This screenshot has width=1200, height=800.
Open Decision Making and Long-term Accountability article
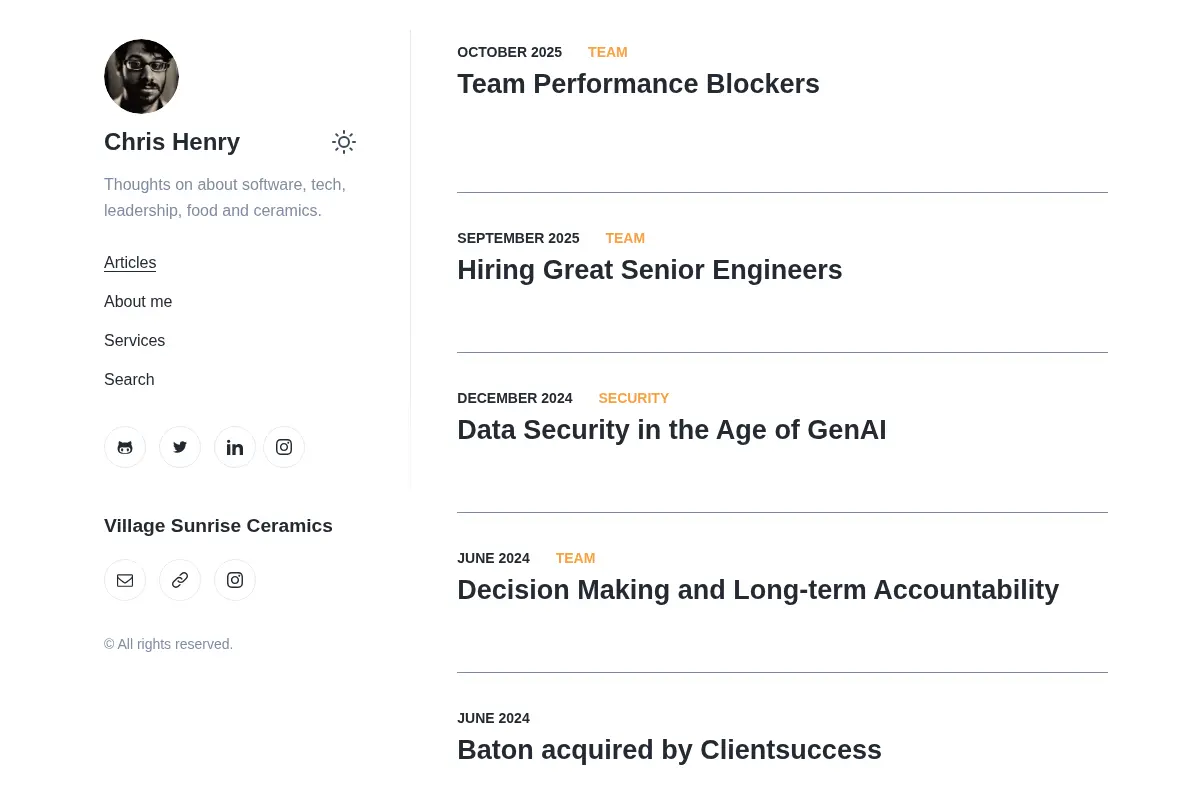[758, 590]
